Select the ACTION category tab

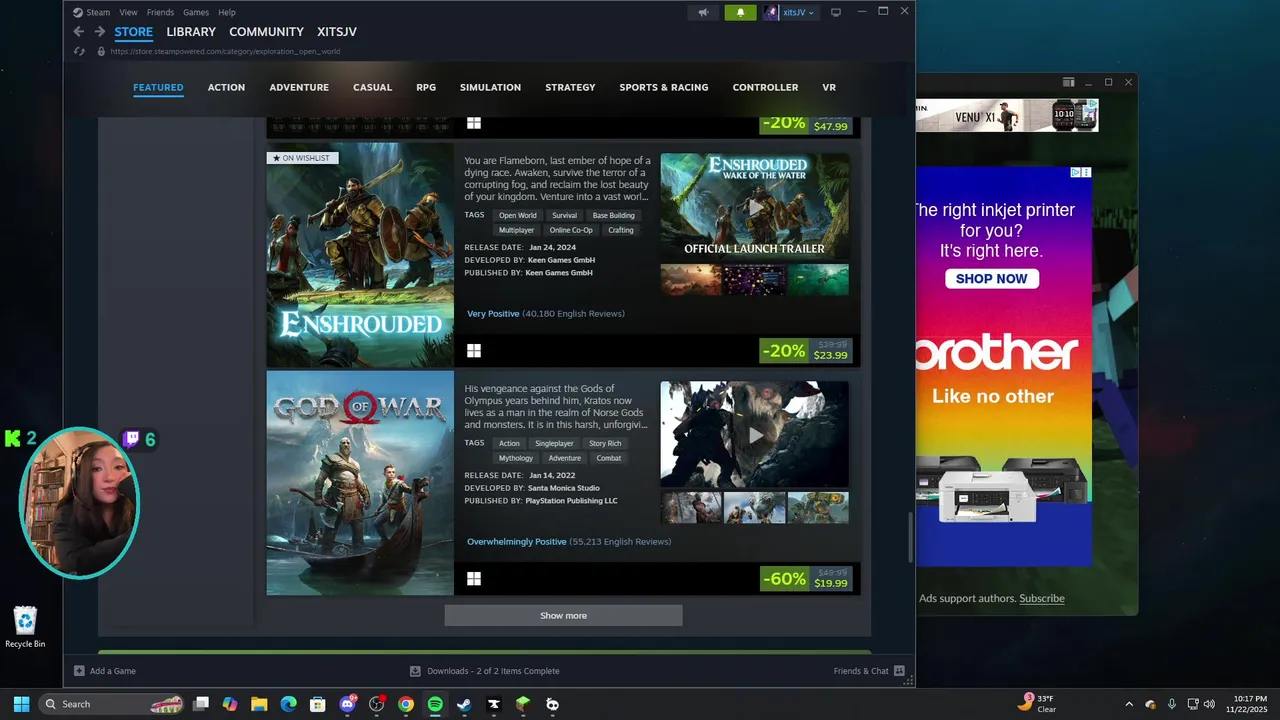pos(226,87)
